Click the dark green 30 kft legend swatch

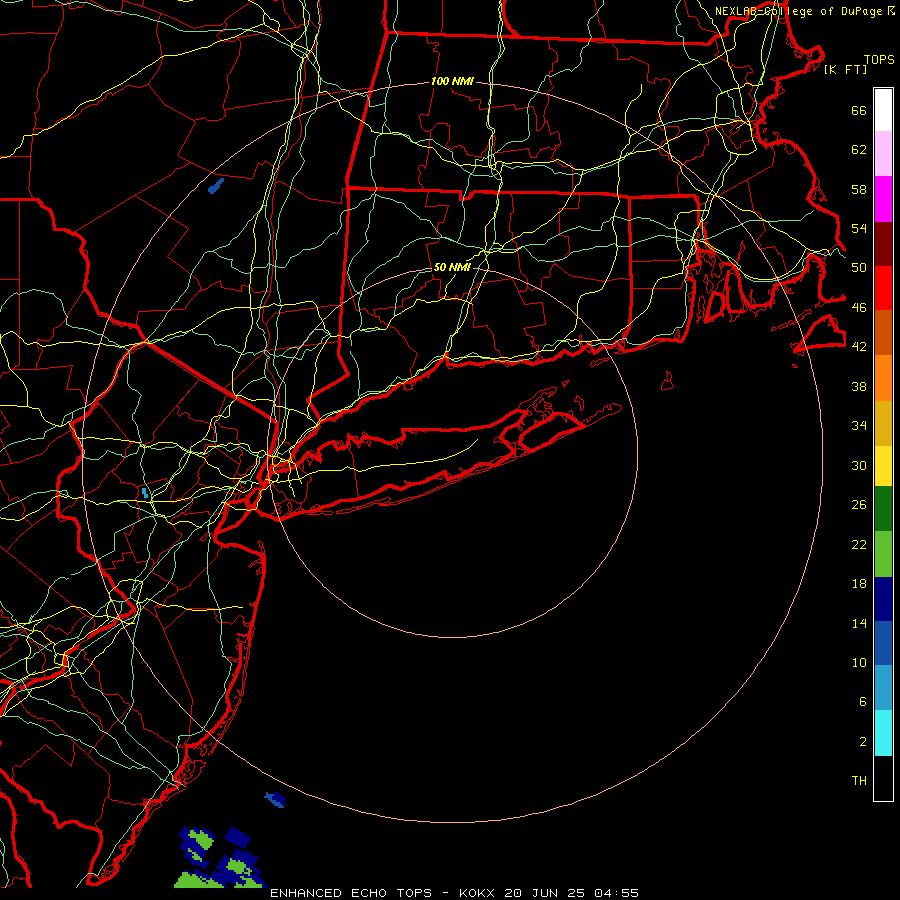(883, 509)
